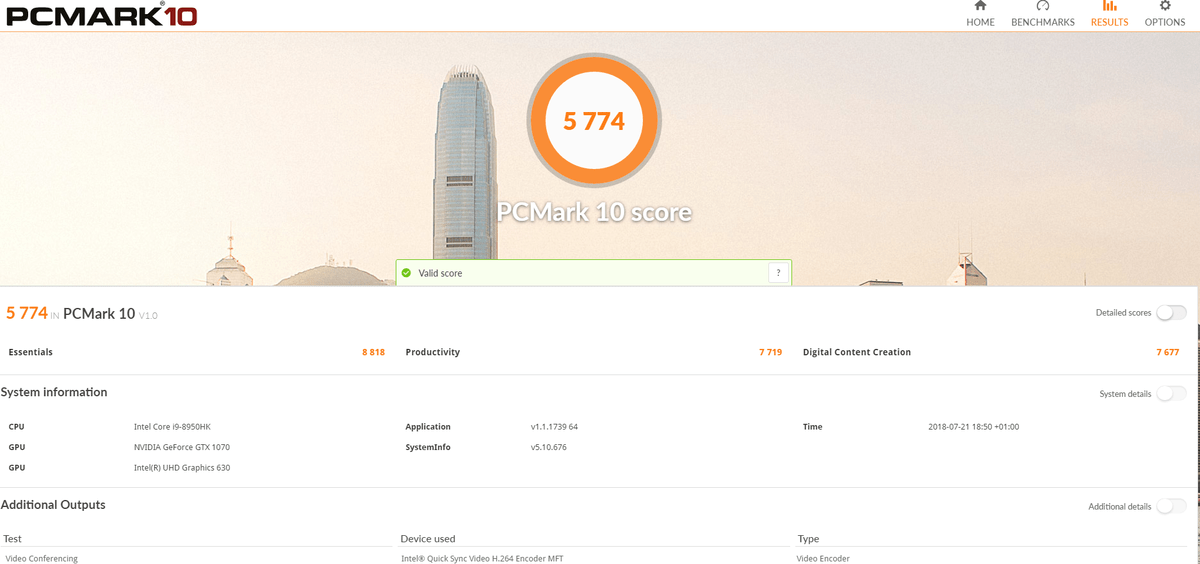
Task: Click the Home house icon
Action: [980, 6]
